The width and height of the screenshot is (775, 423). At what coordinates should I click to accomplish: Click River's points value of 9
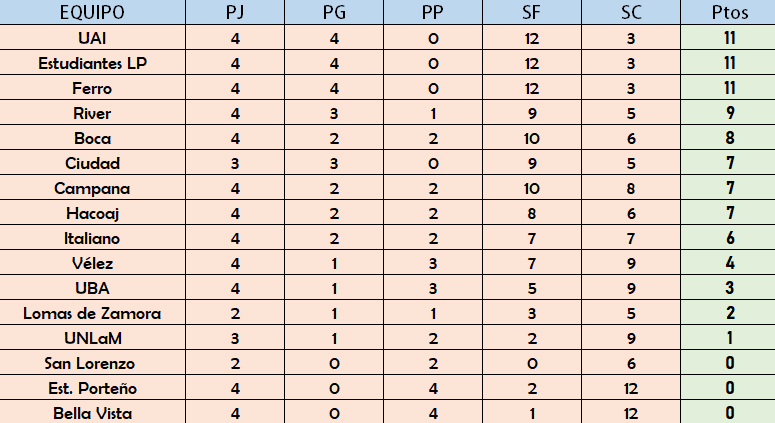pos(728,113)
